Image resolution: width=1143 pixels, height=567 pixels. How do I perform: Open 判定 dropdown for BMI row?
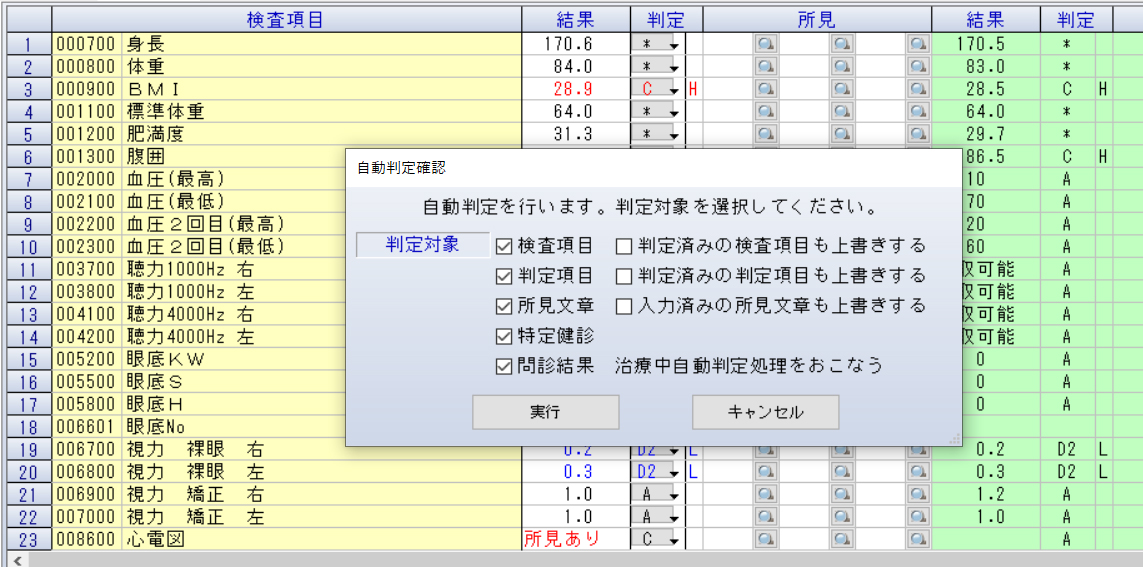674,90
